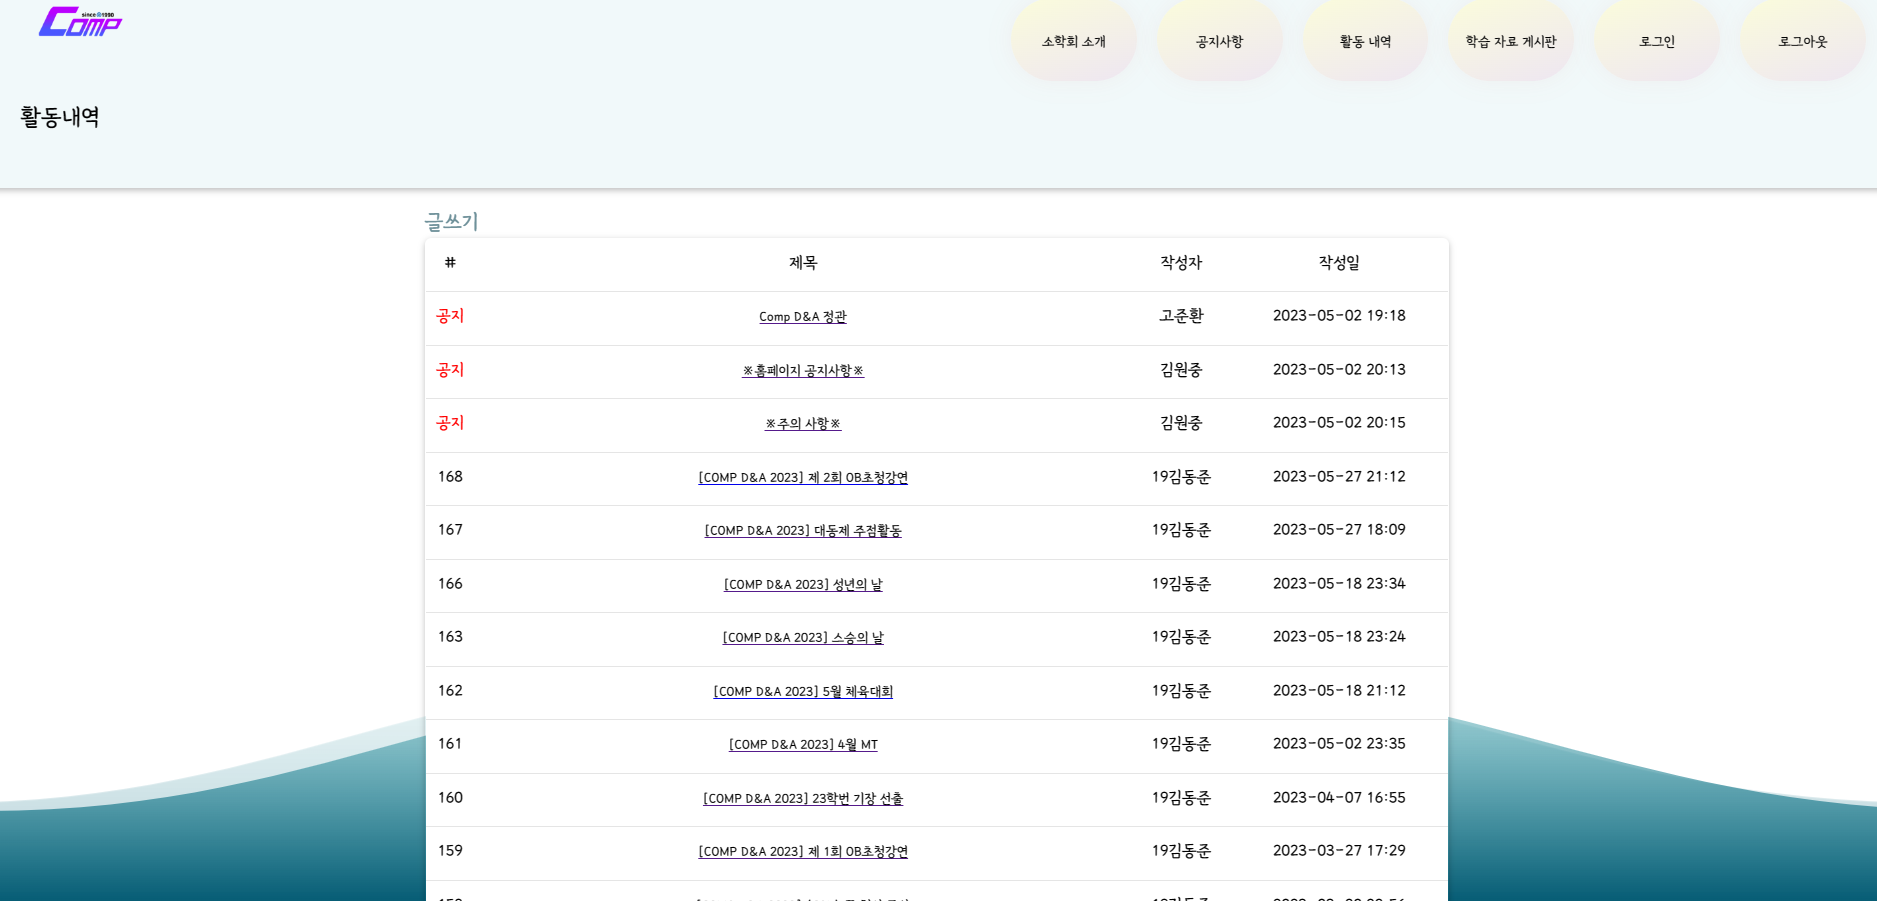
Task: View the 성년의 날 post
Action: pos(802,585)
